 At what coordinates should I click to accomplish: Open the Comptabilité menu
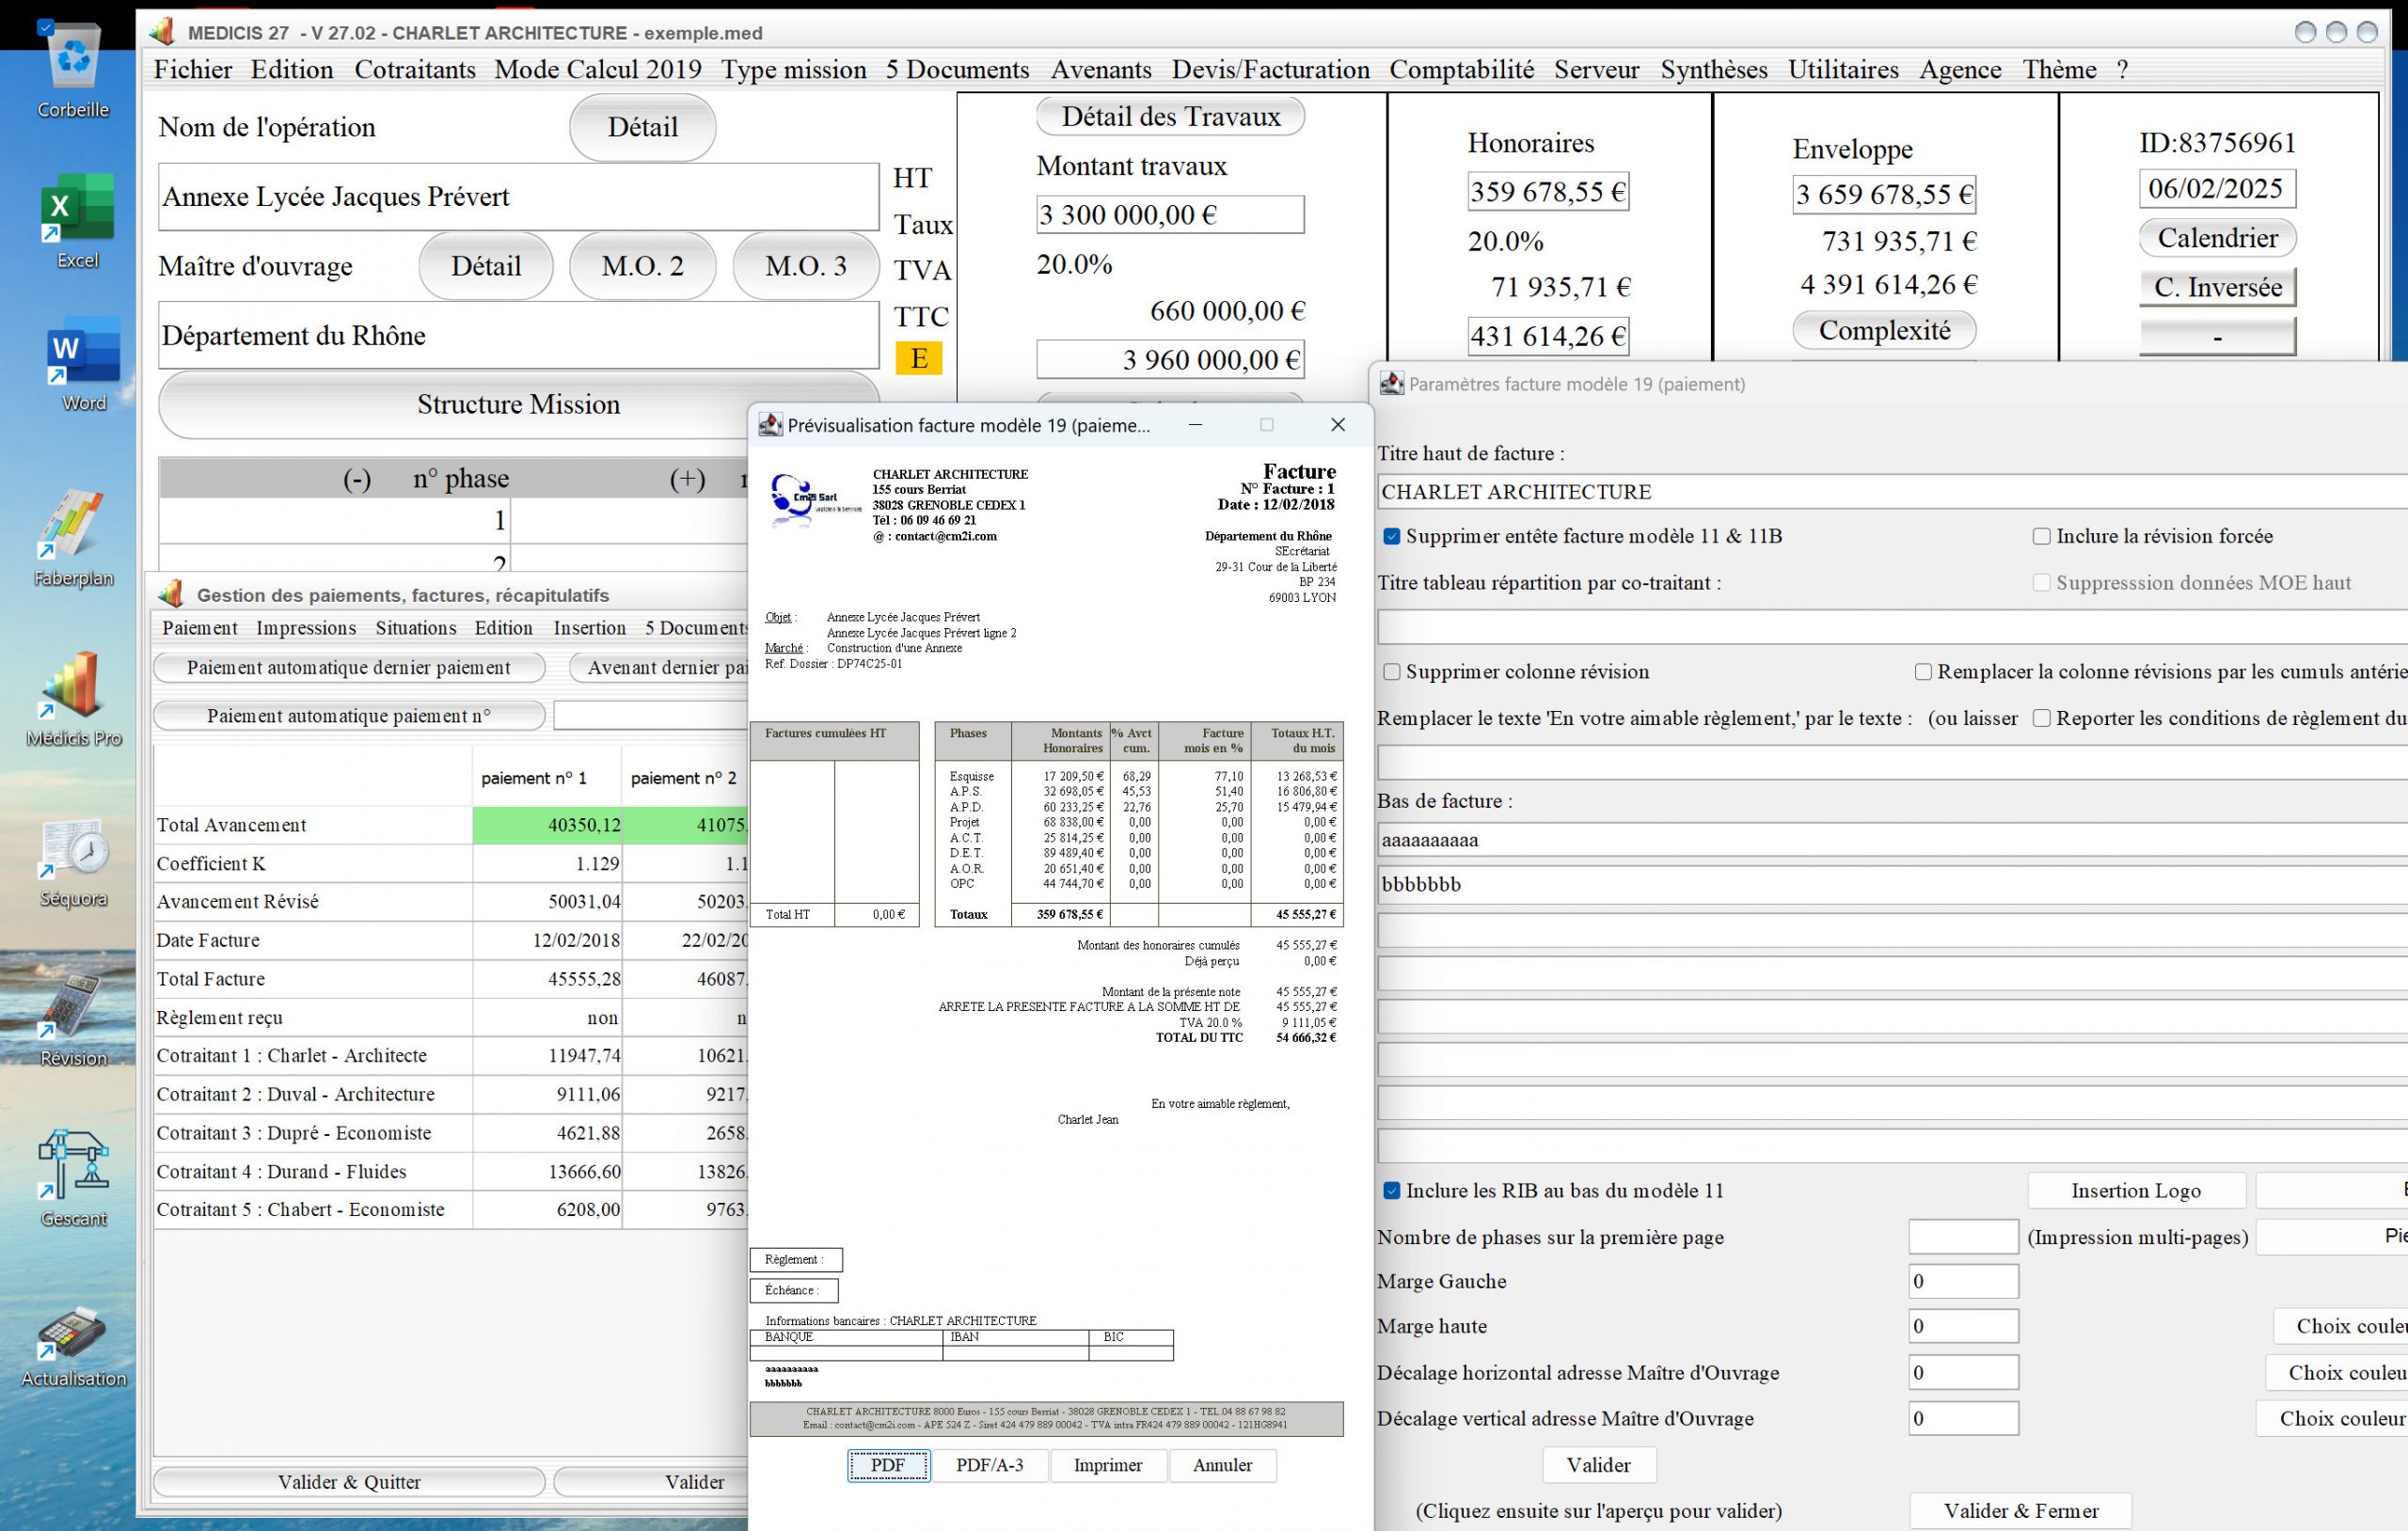tap(1462, 69)
